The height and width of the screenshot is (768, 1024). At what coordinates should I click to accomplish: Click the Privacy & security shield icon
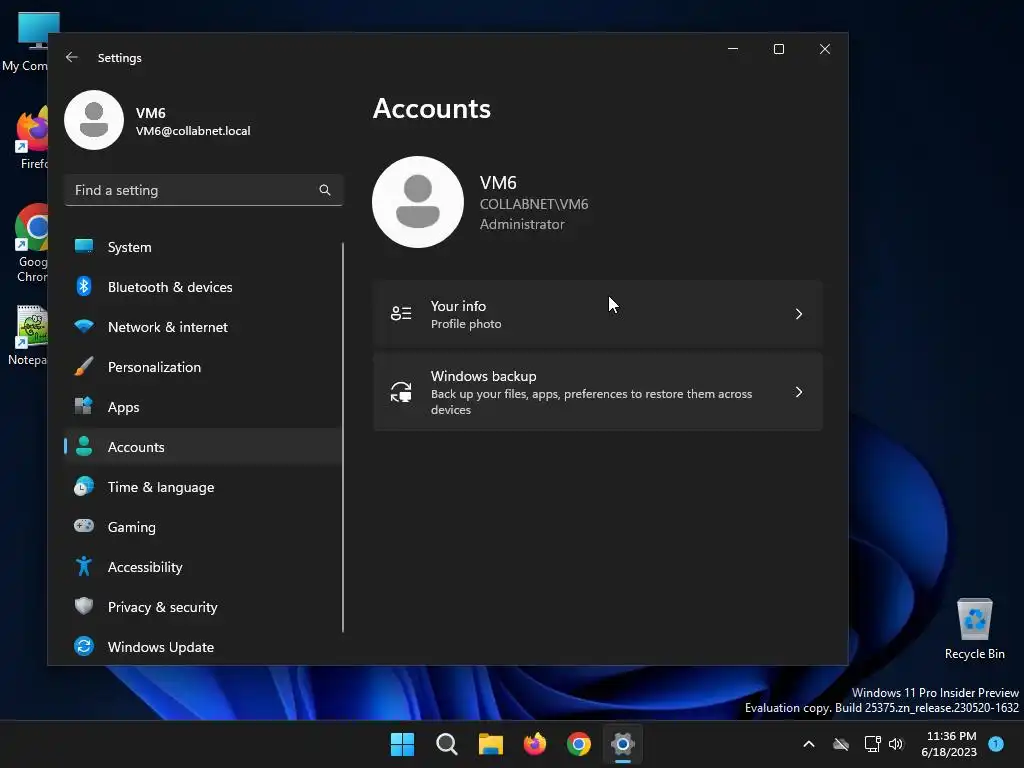(x=84, y=606)
